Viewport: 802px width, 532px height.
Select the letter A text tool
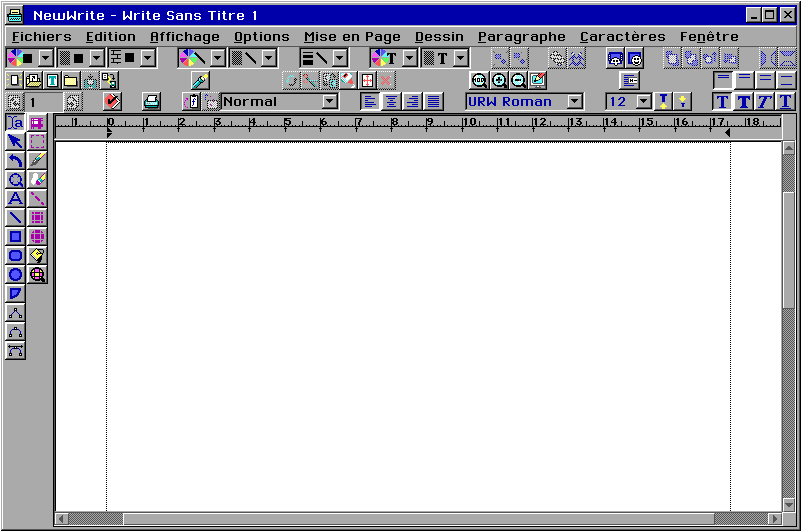pos(15,198)
